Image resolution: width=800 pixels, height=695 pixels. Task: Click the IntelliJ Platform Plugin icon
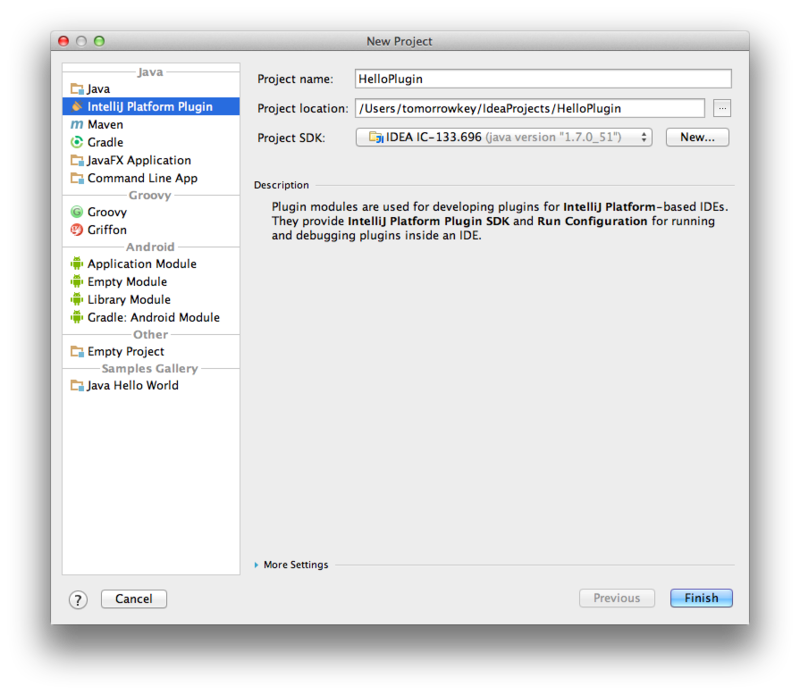[x=77, y=106]
